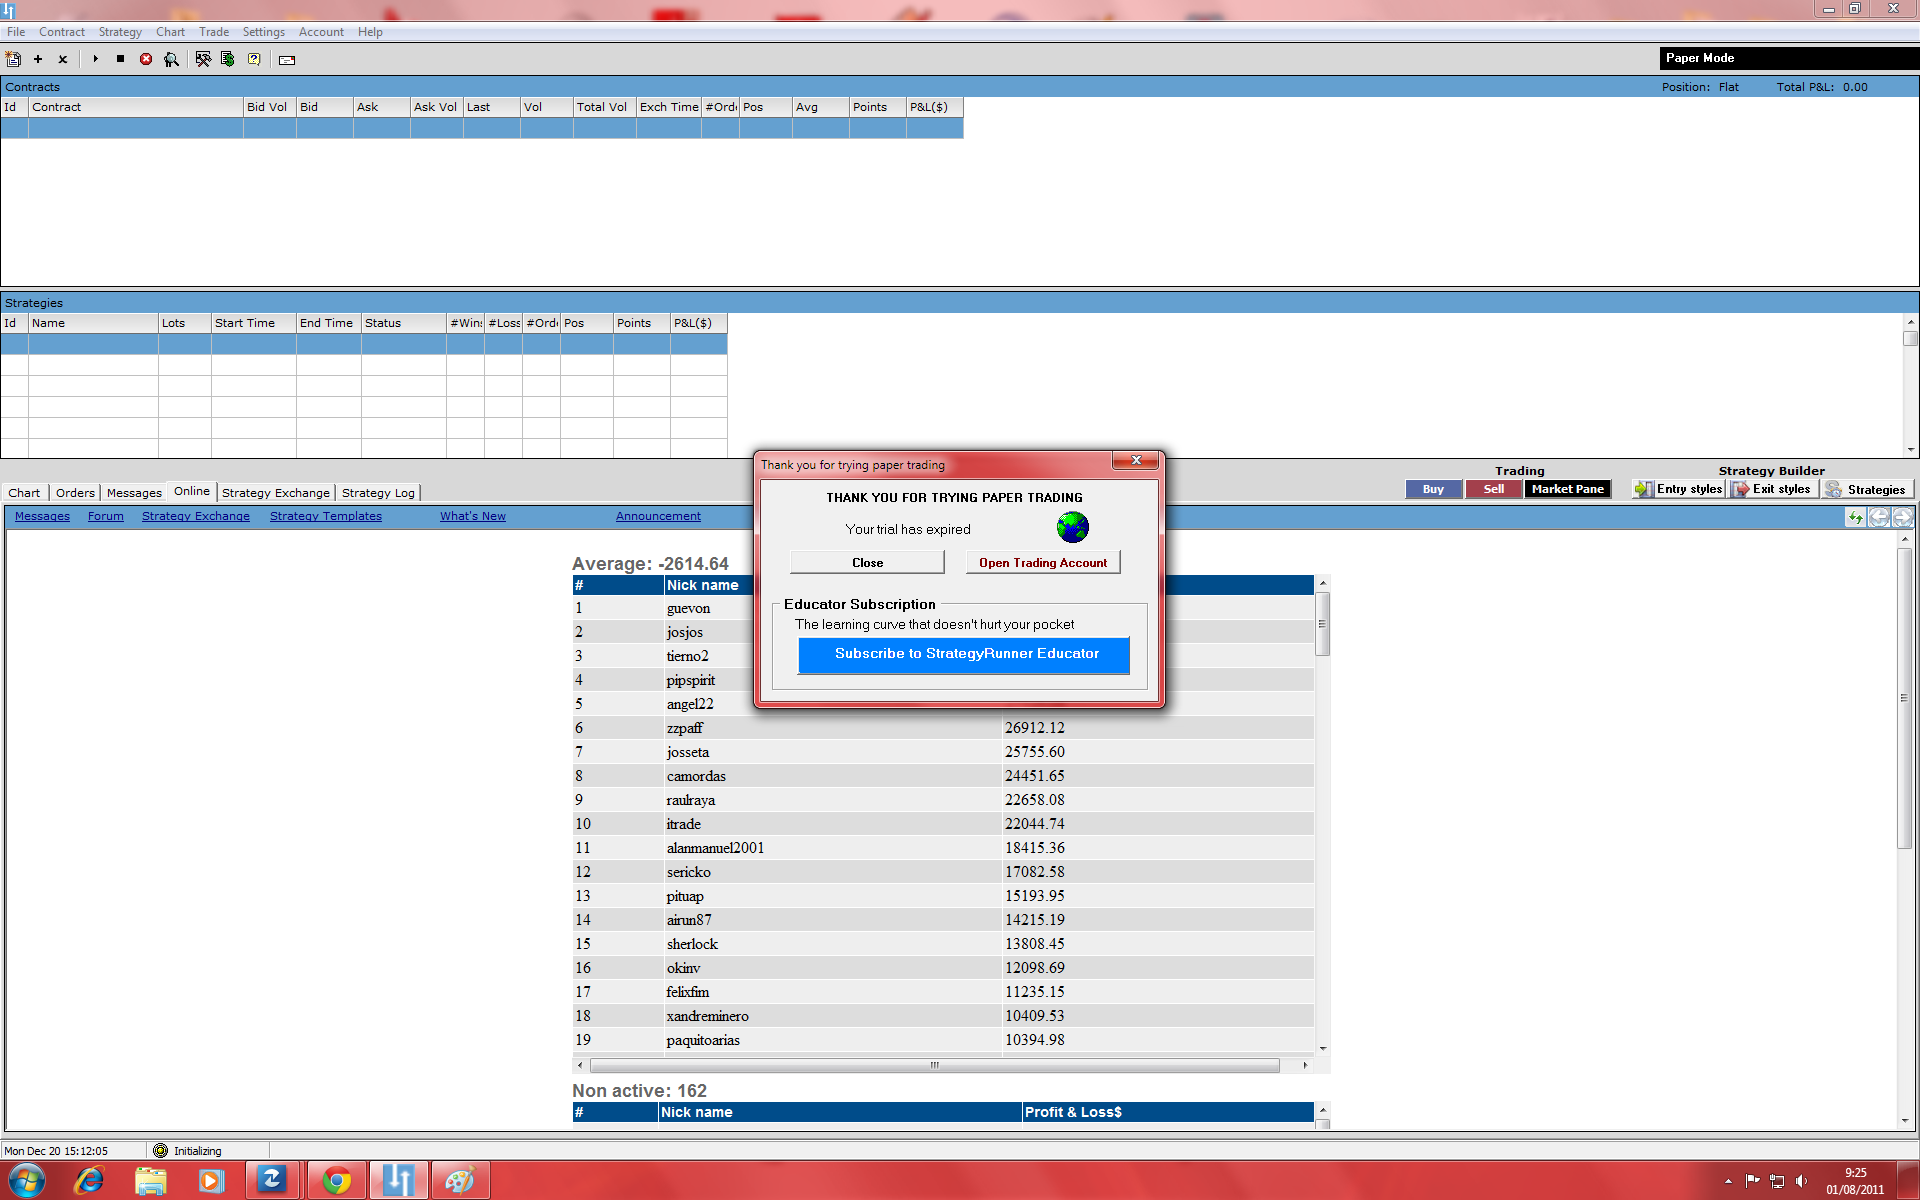Click the Entry styles button
Screen dimensions: 1920x1200
coord(1680,489)
